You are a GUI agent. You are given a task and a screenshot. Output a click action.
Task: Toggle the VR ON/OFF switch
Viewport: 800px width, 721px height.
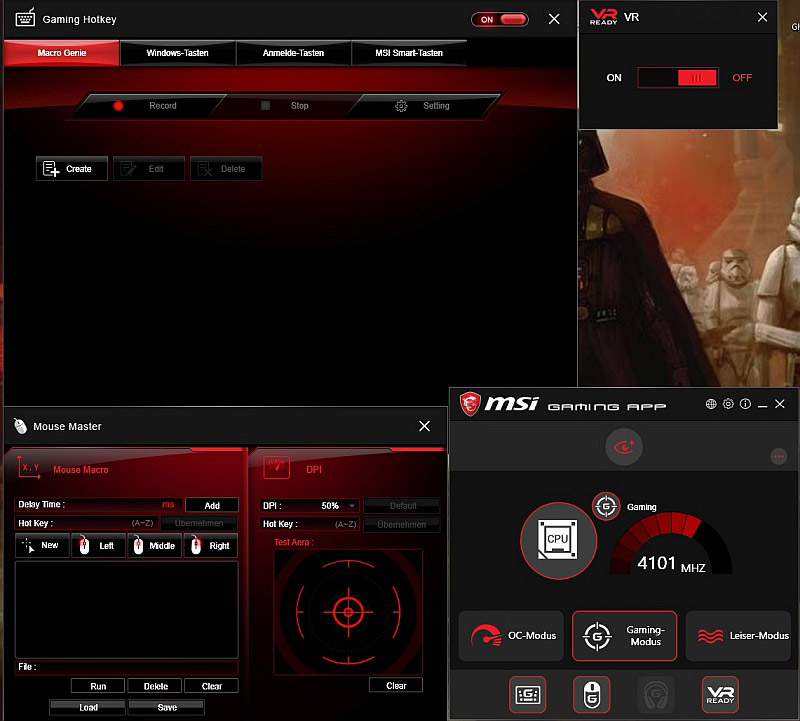click(678, 78)
